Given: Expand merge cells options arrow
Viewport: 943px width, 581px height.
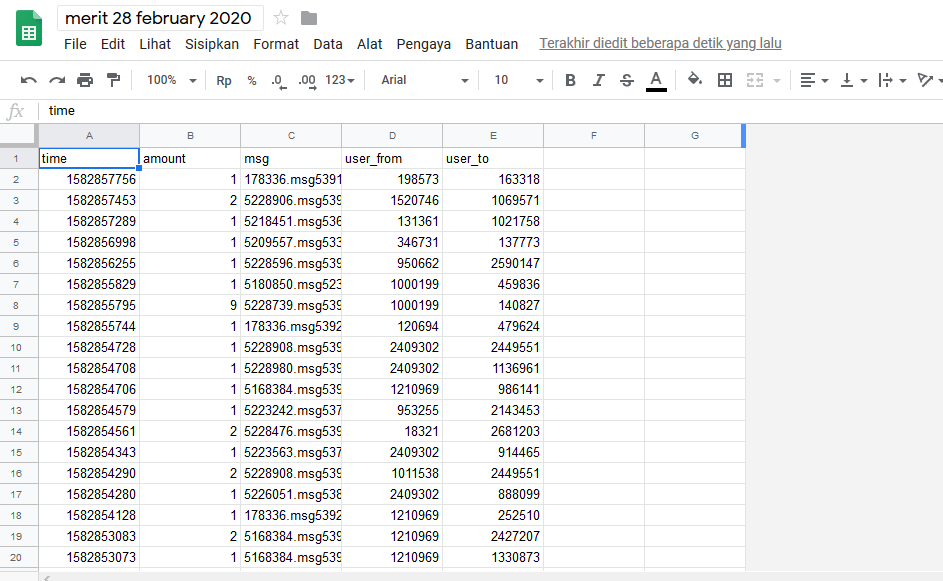Looking at the screenshot, I should click(x=777, y=81).
